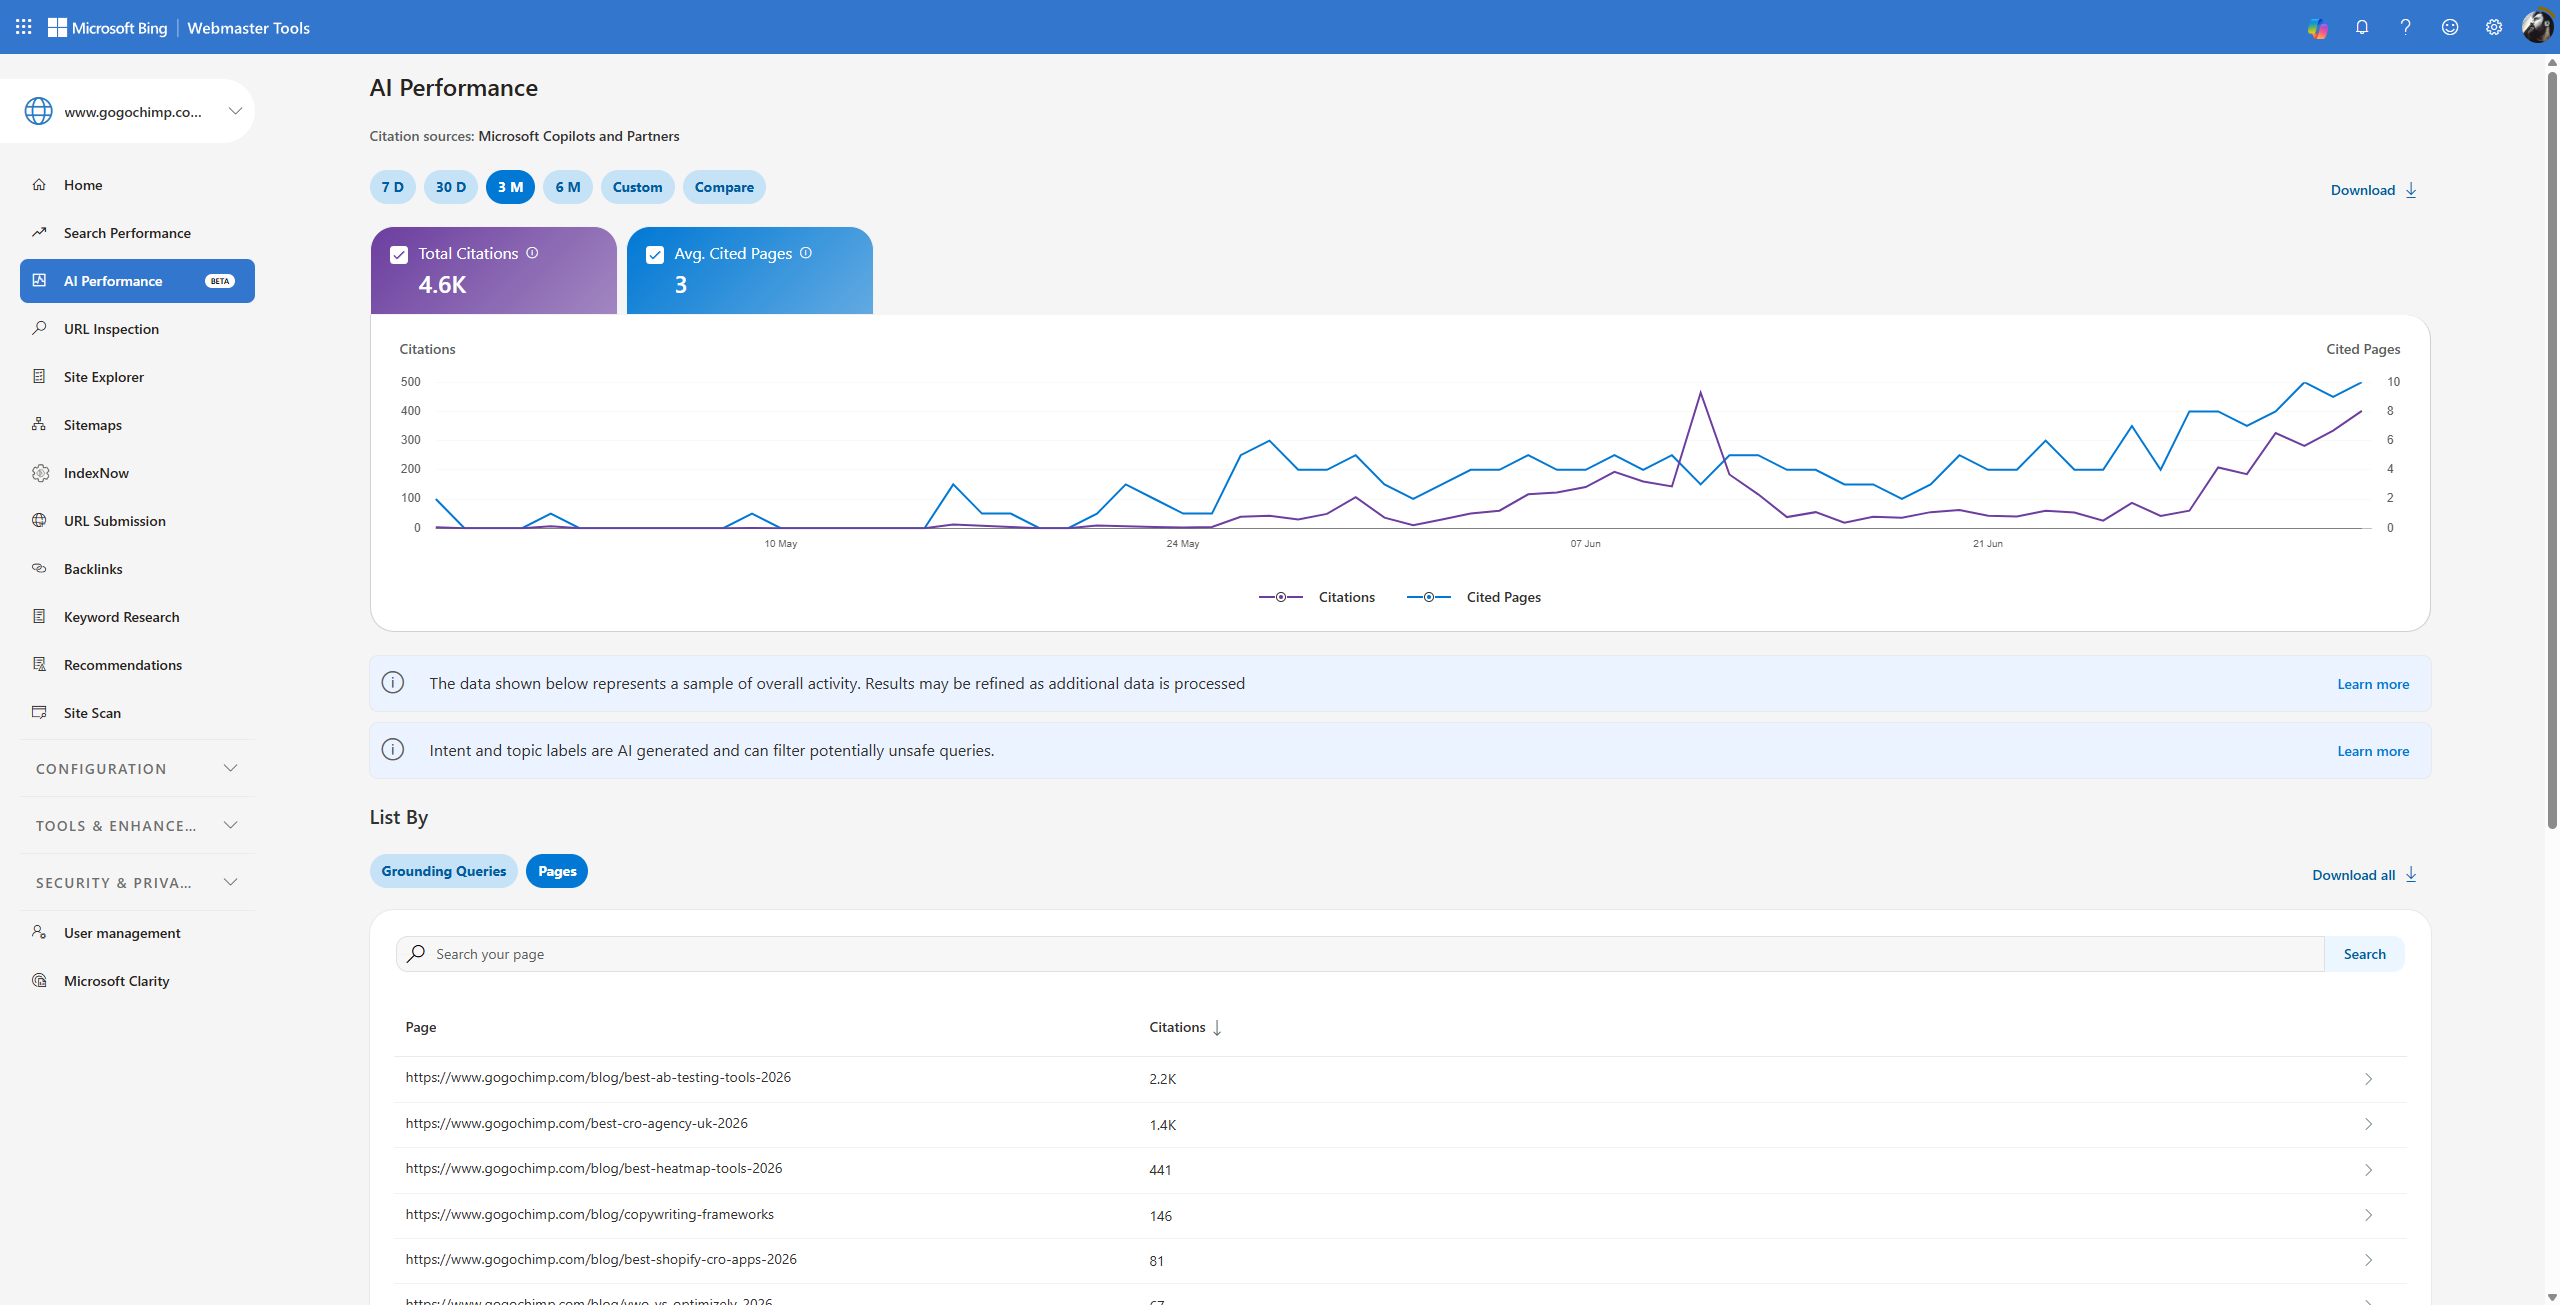2560x1305 pixels.
Task: Expand the copywriting-frameworks row chevron
Action: coord(2368,1215)
